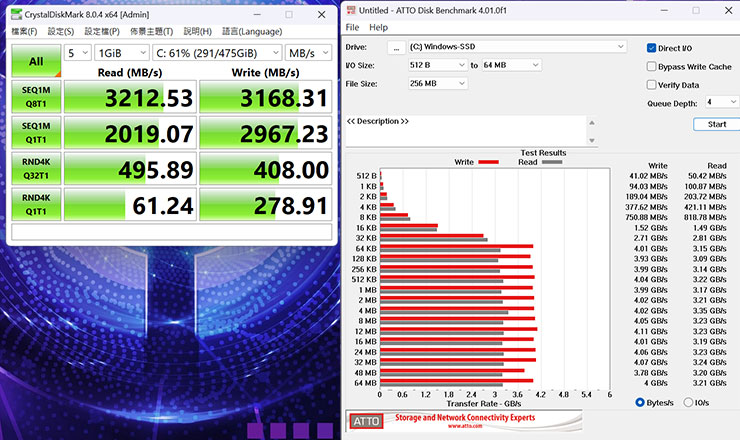
Task: Enable Bypass Write Cache checkbox
Action: 651,67
